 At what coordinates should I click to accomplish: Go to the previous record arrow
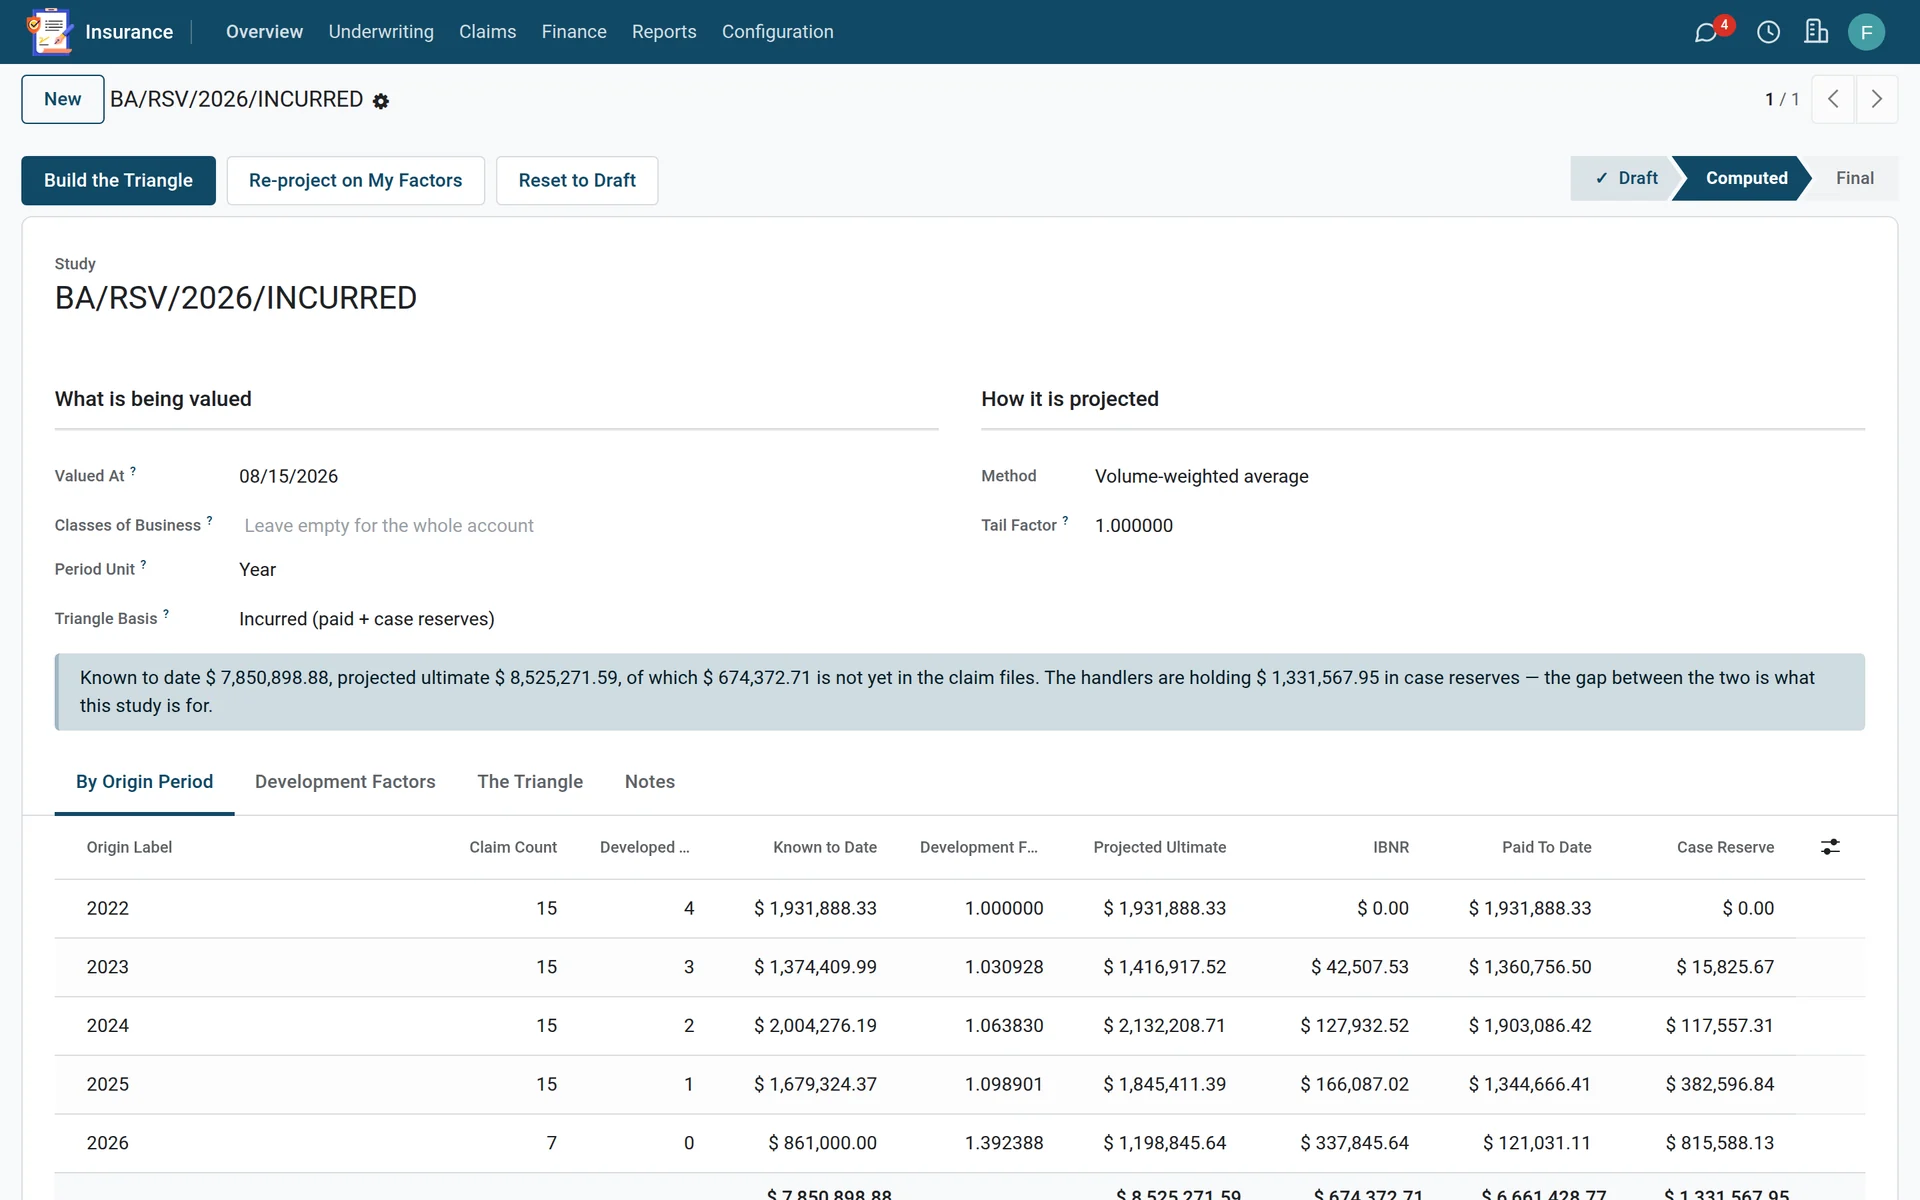point(1833,99)
